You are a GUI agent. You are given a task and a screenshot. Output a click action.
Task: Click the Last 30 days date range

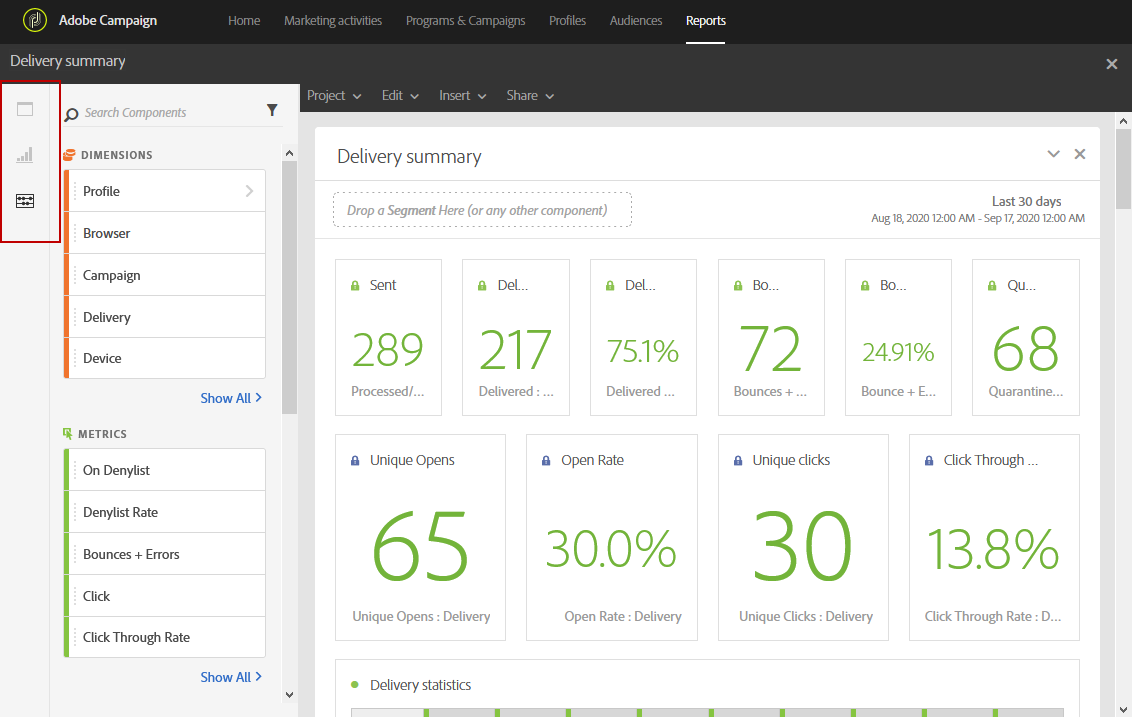click(1026, 202)
